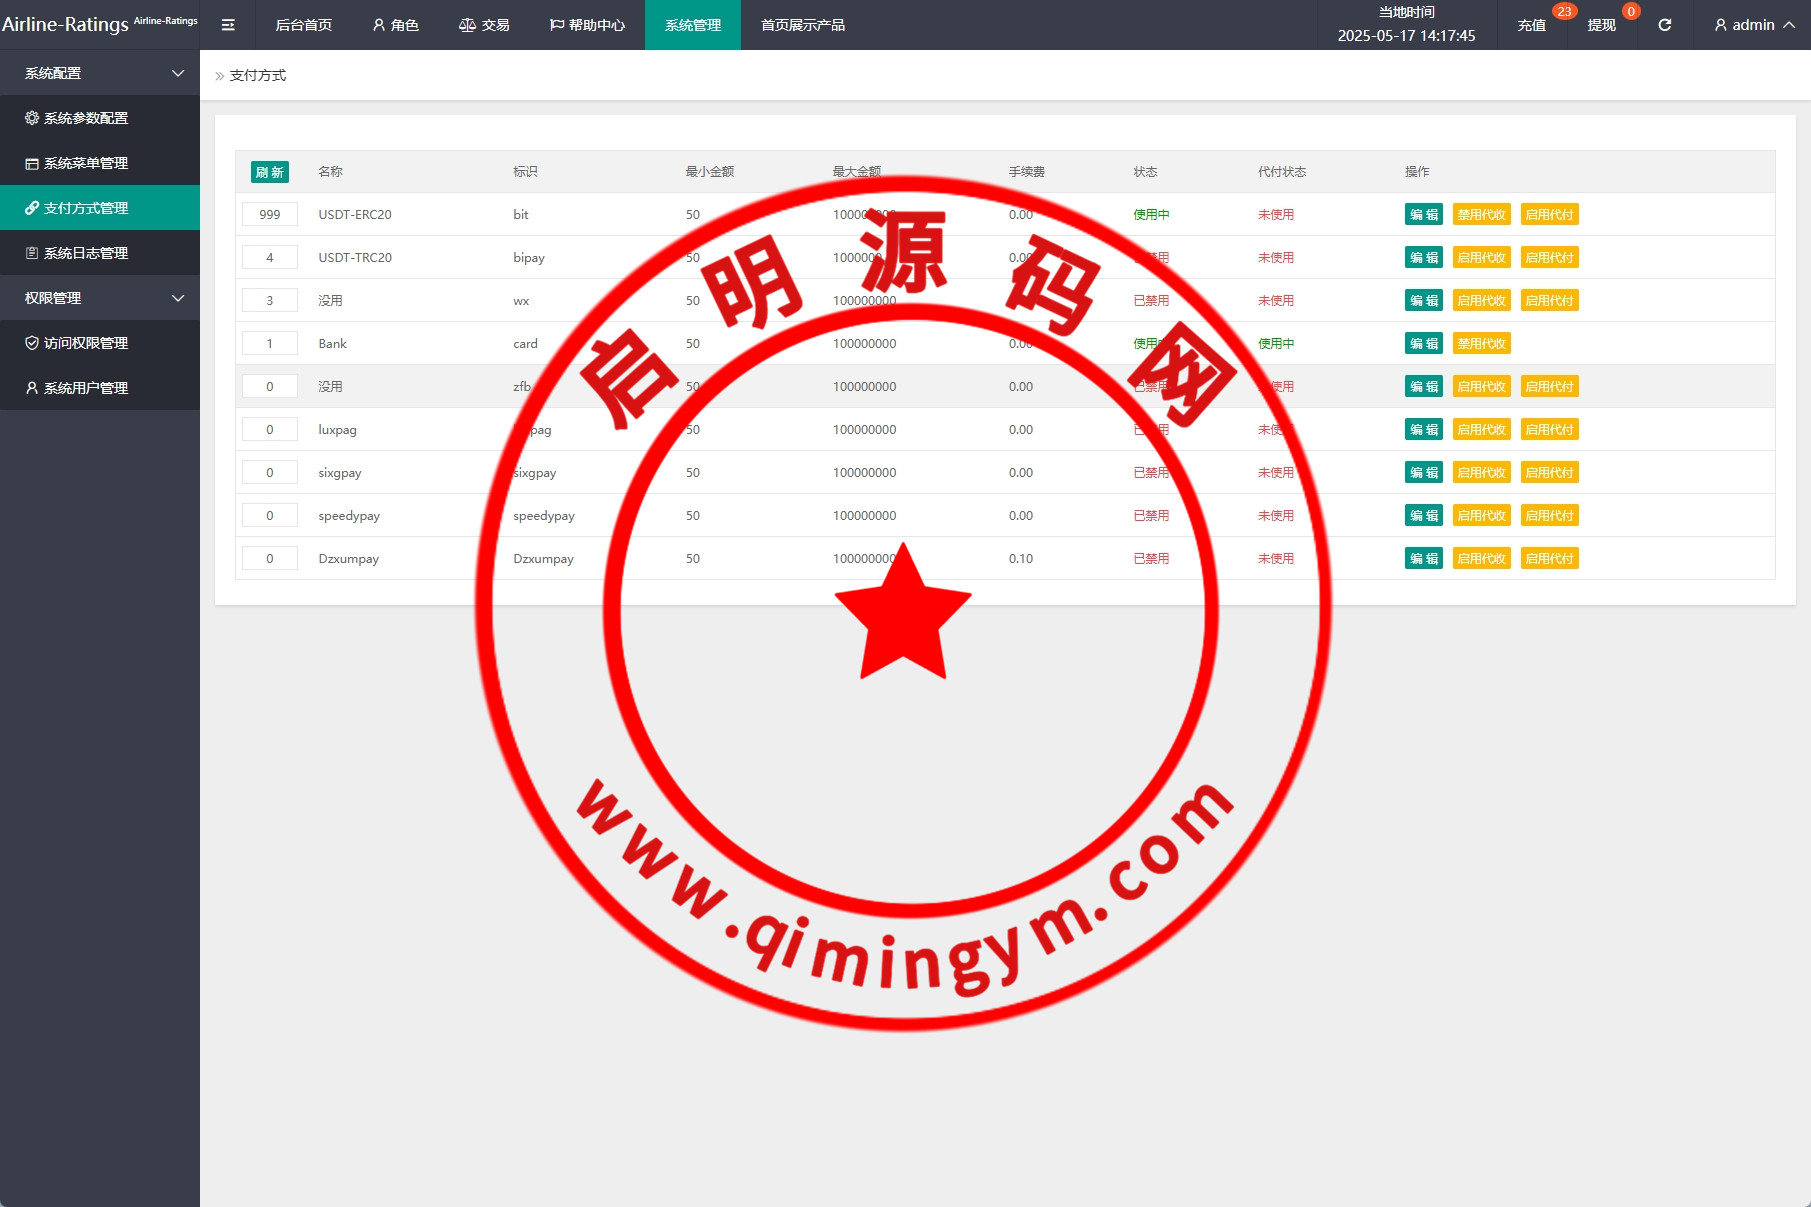This screenshot has width=1811, height=1207.
Task: Enable payout for USDT-TRC20 row
Action: (1549, 258)
